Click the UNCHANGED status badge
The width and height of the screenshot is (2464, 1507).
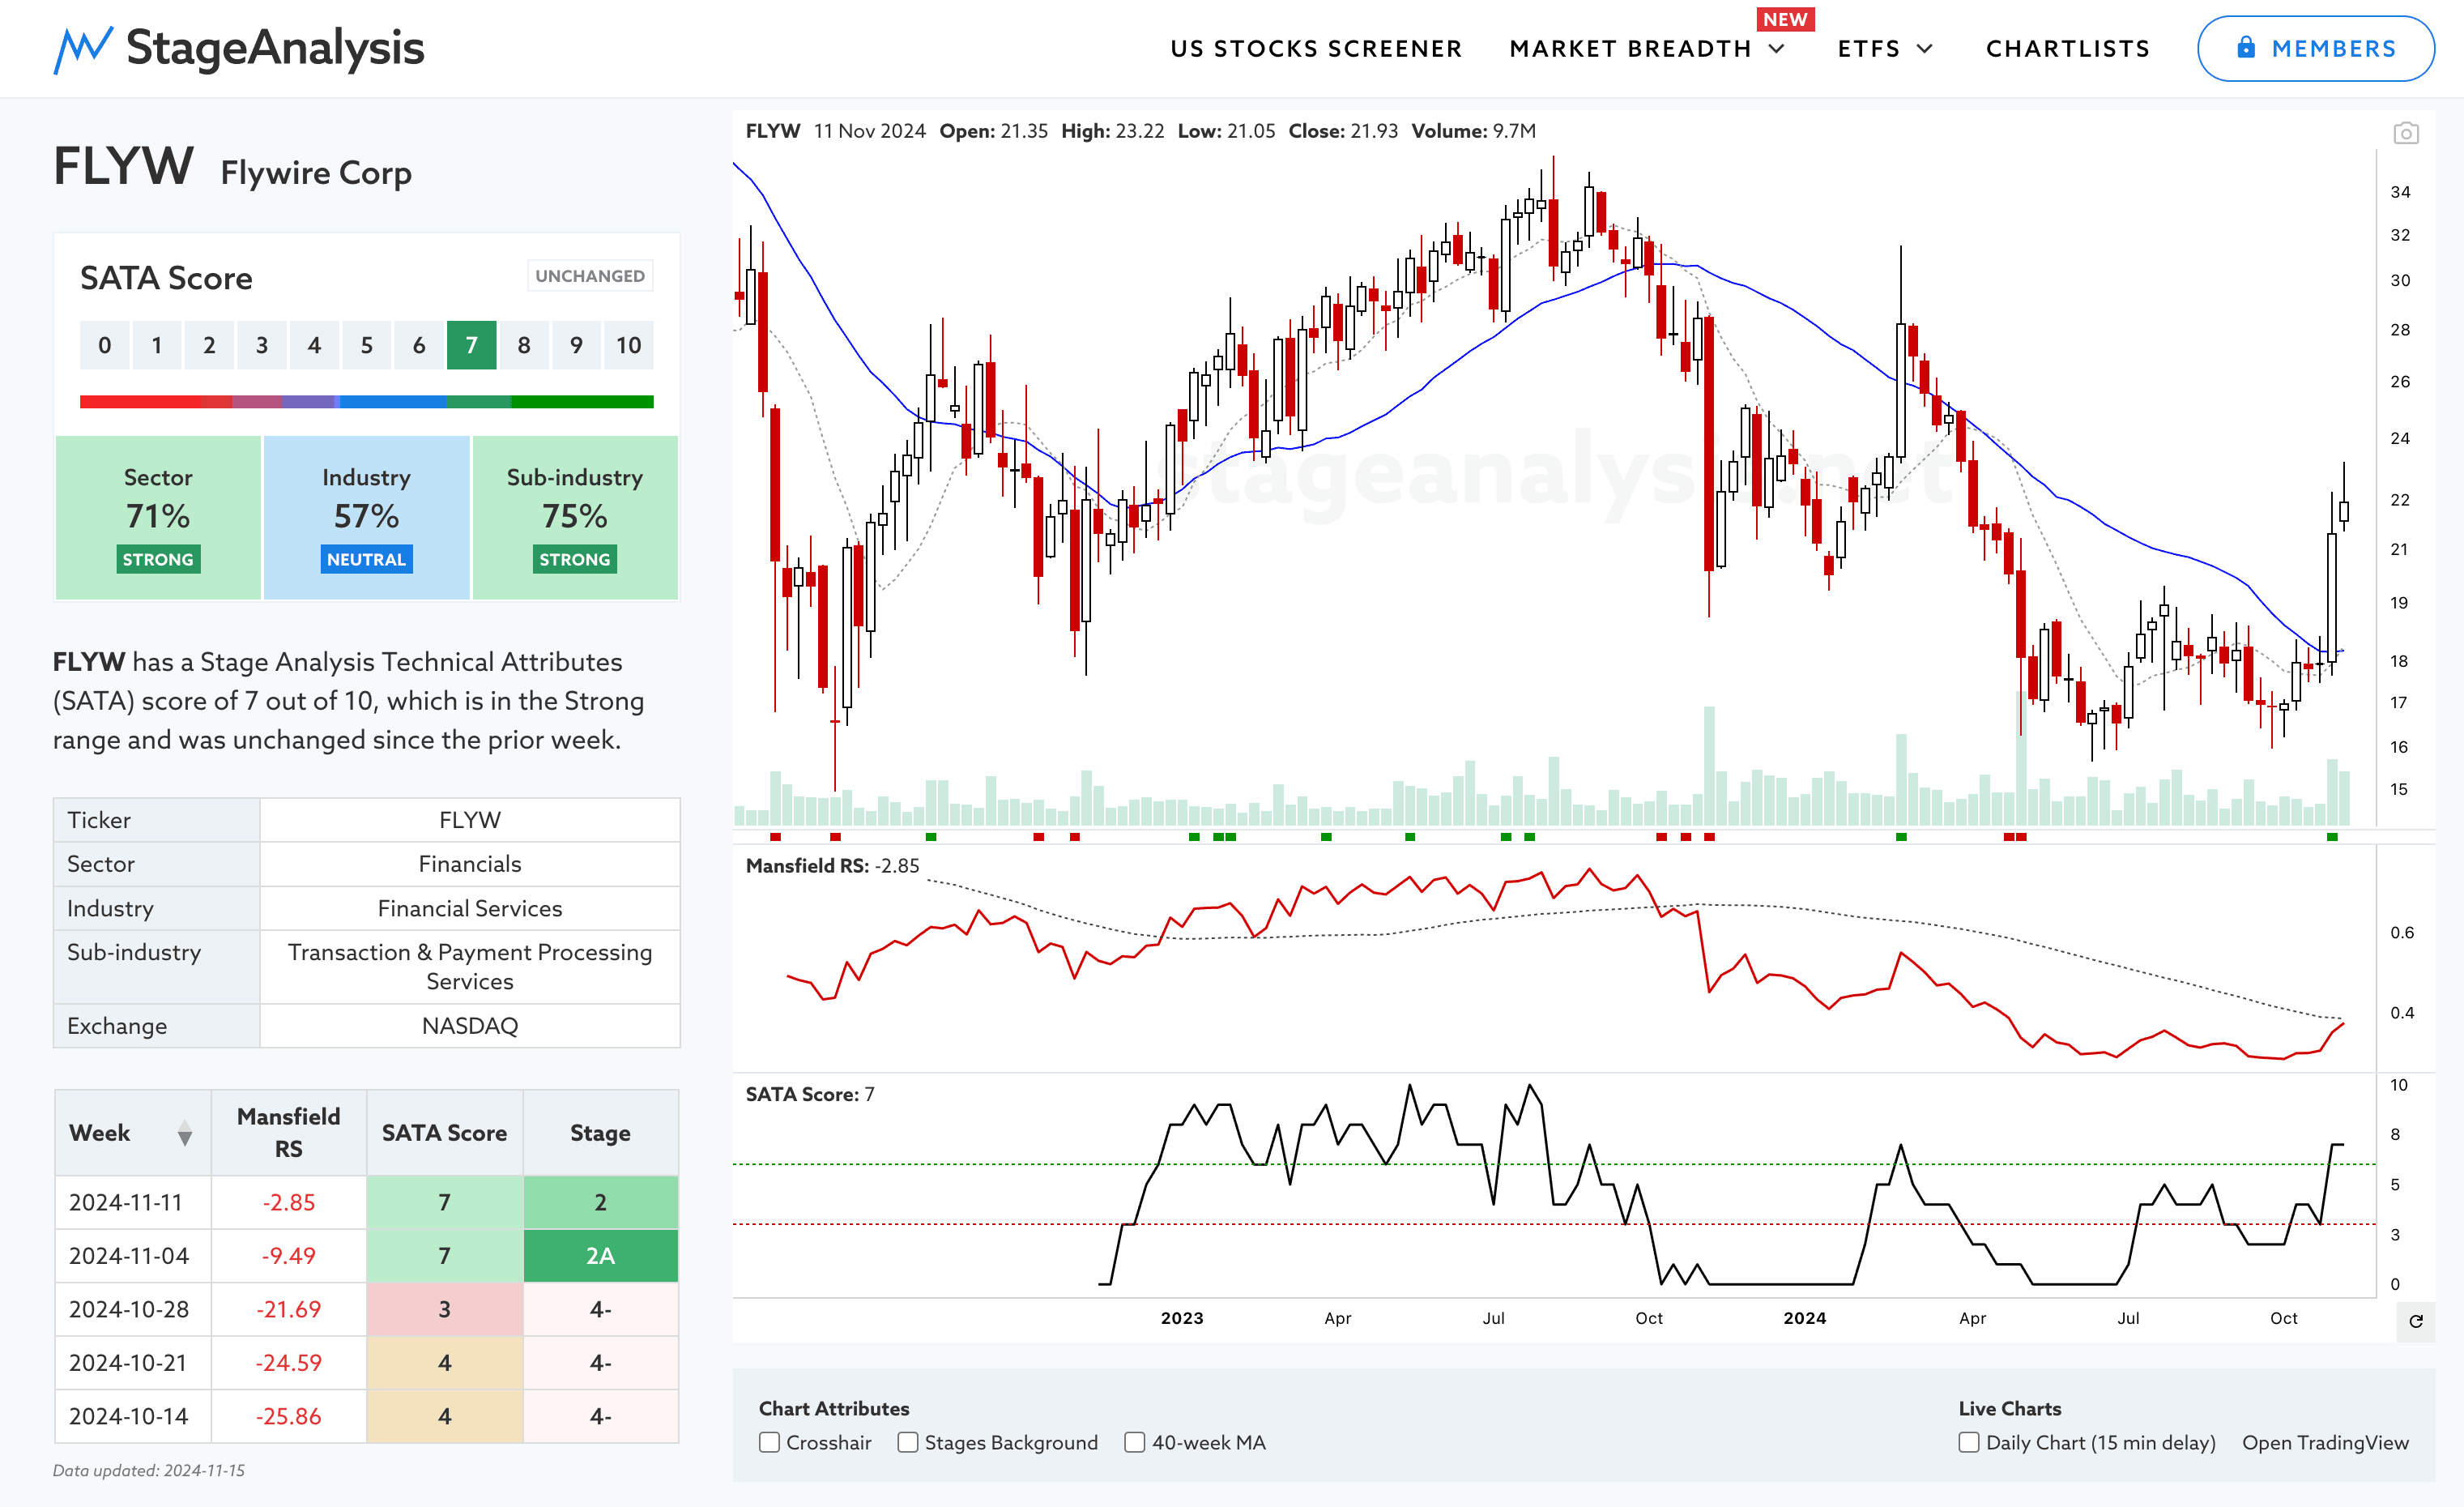[590, 276]
